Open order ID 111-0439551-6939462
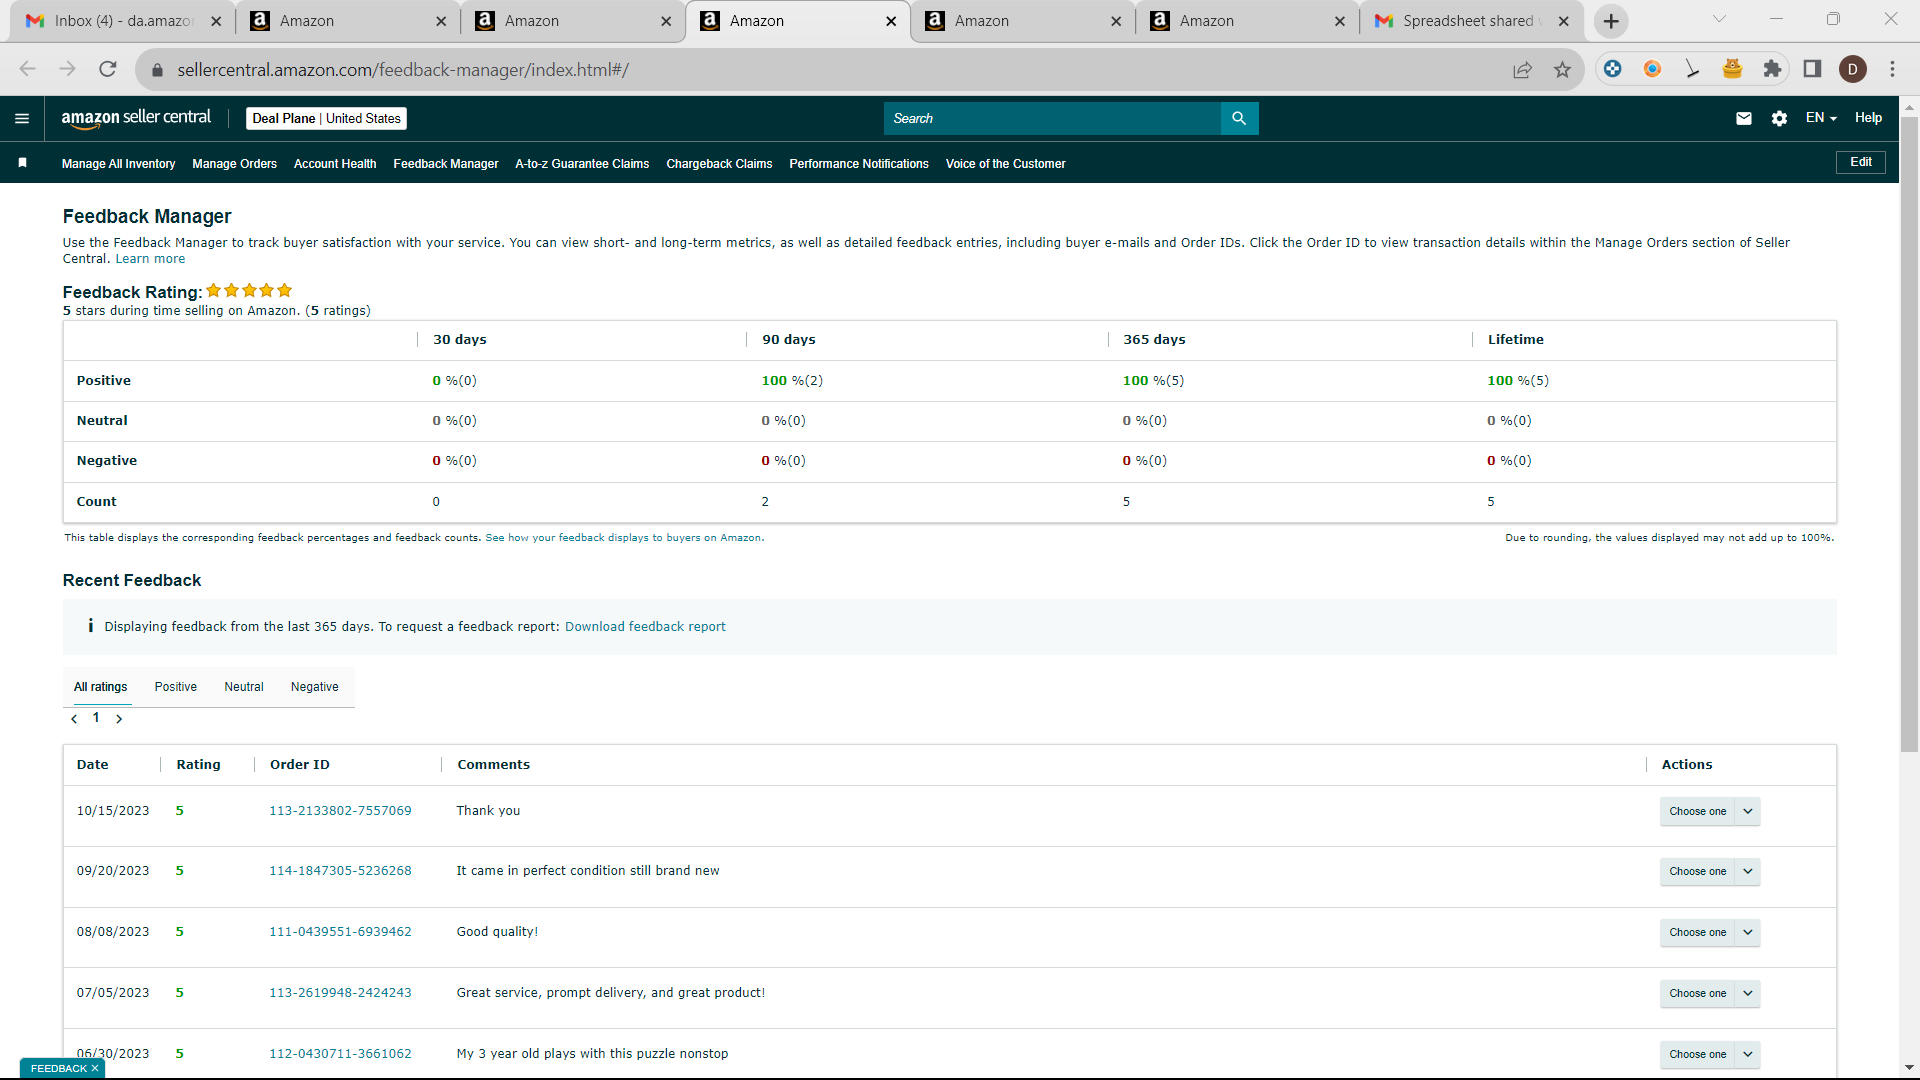 [340, 932]
